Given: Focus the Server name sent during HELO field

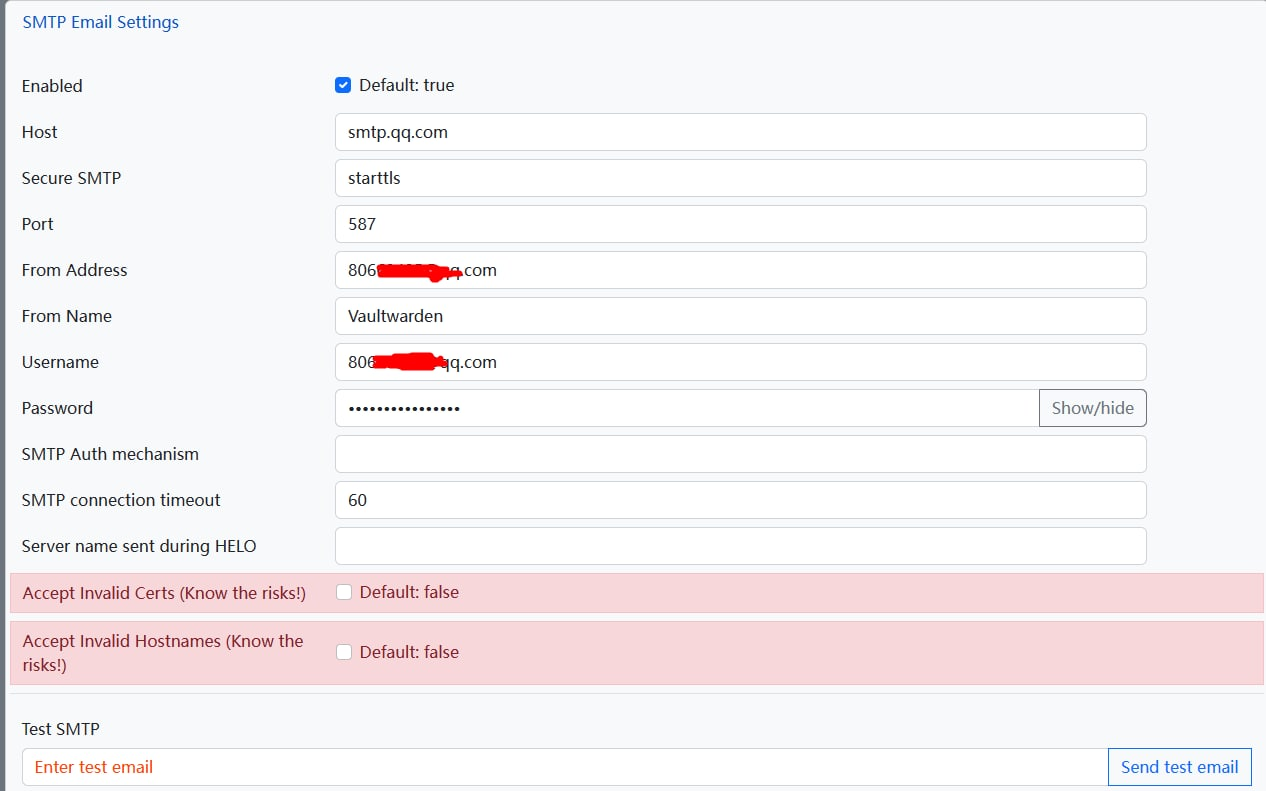Looking at the screenshot, I should point(740,546).
